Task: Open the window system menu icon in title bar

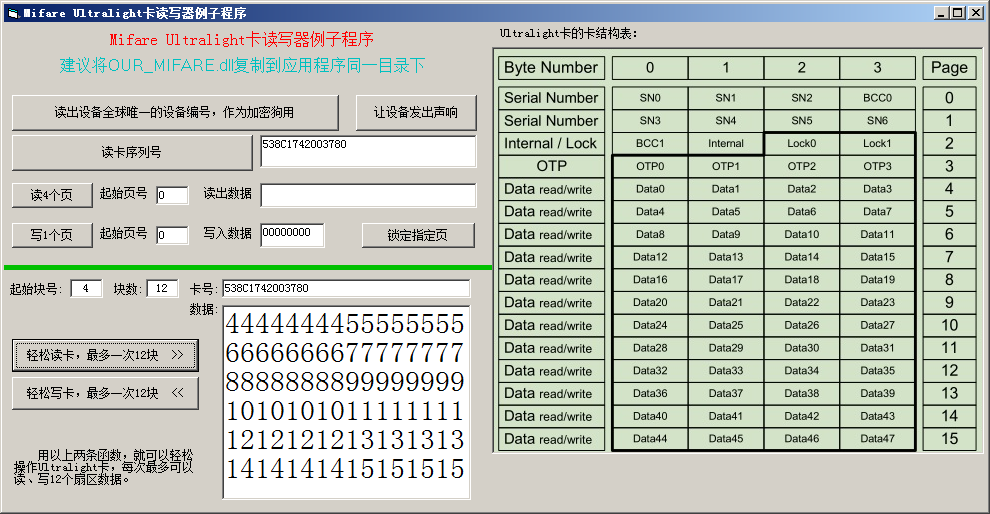Action: coord(13,13)
